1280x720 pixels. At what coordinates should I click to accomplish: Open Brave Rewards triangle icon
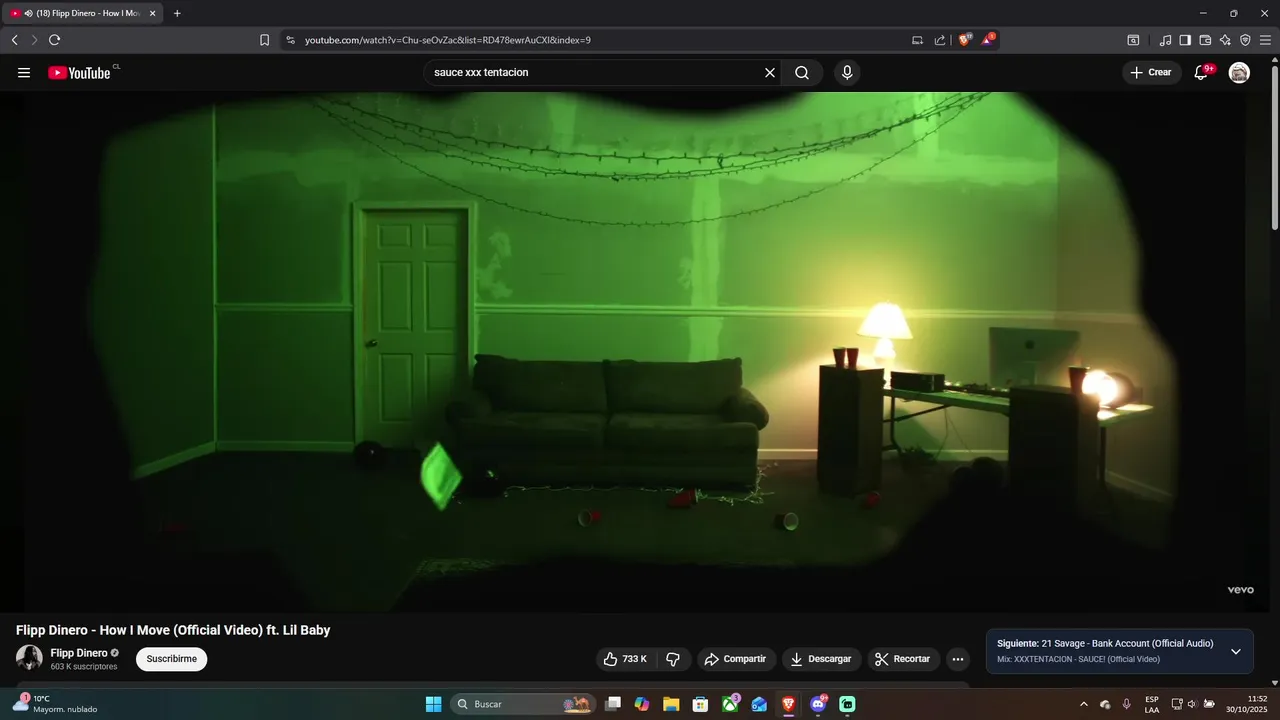click(988, 40)
